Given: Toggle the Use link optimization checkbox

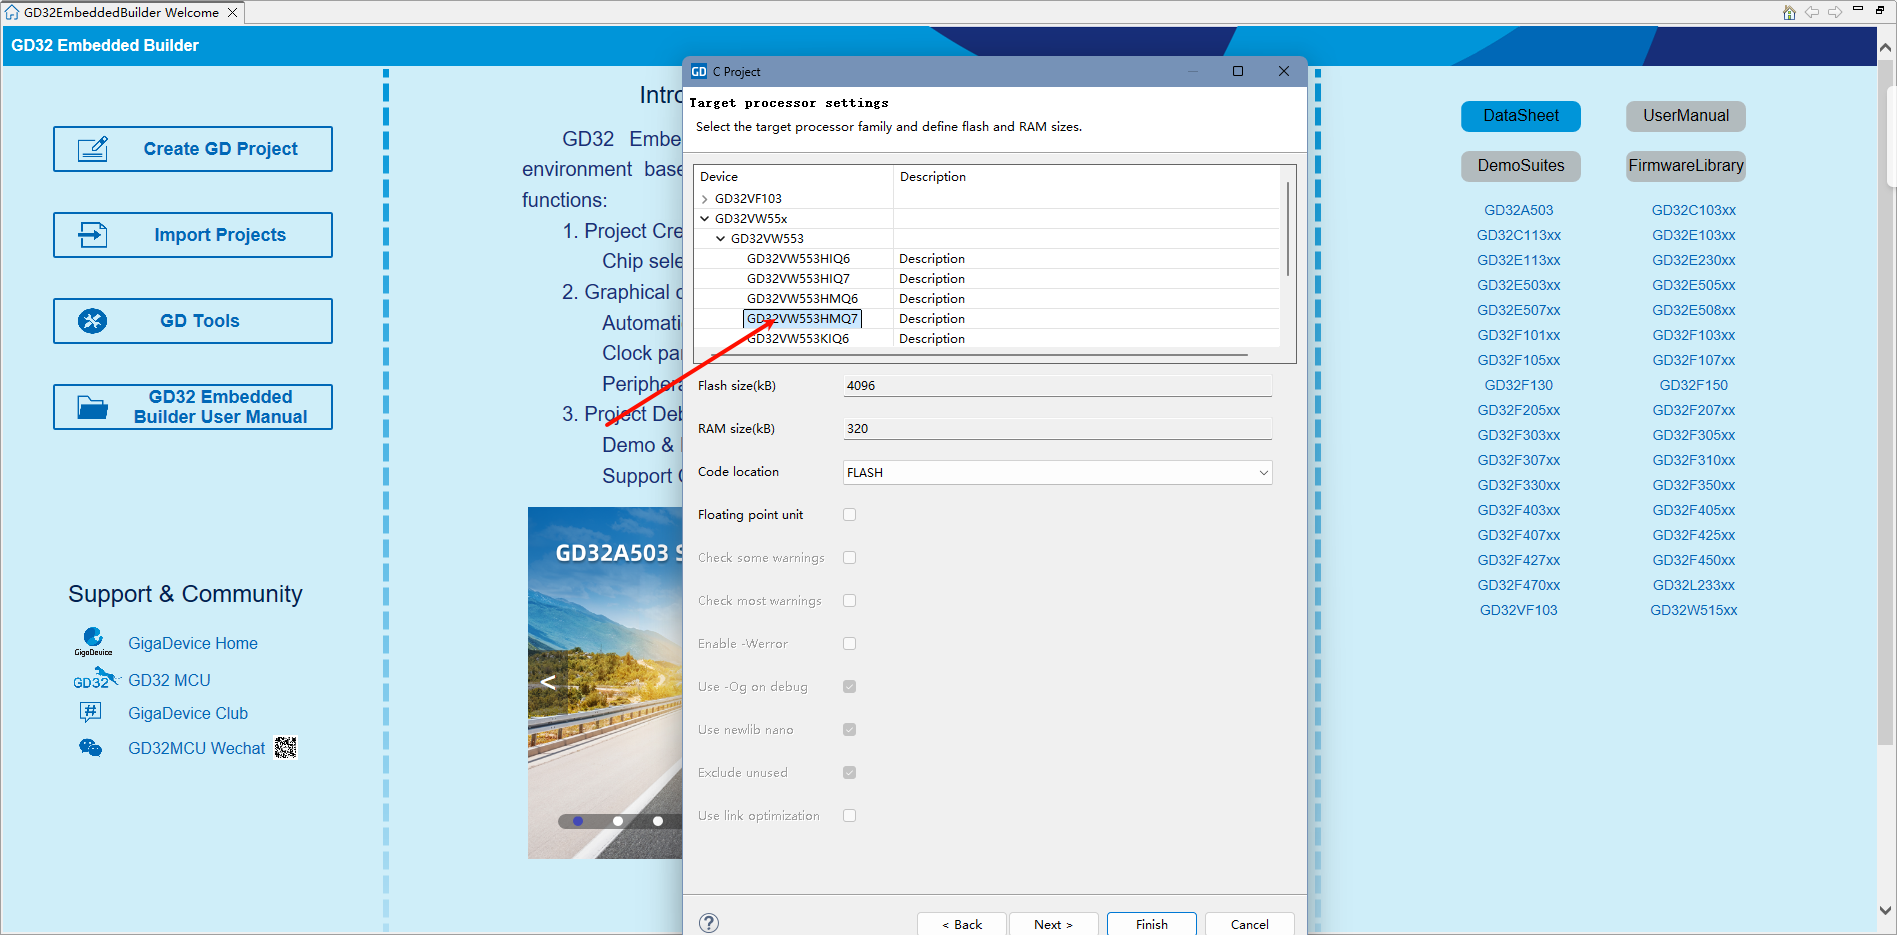Looking at the screenshot, I should click(x=849, y=816).
